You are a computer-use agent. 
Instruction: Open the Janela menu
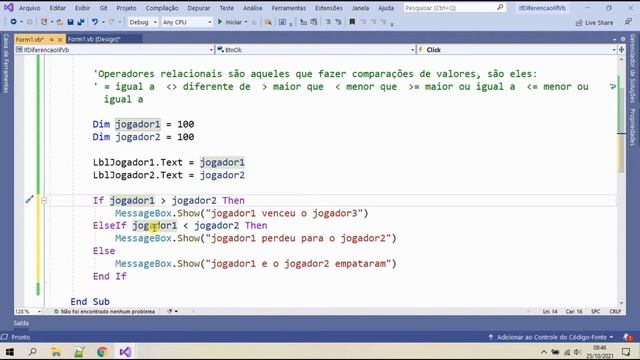pyautogui.click(x=360, y=8)
